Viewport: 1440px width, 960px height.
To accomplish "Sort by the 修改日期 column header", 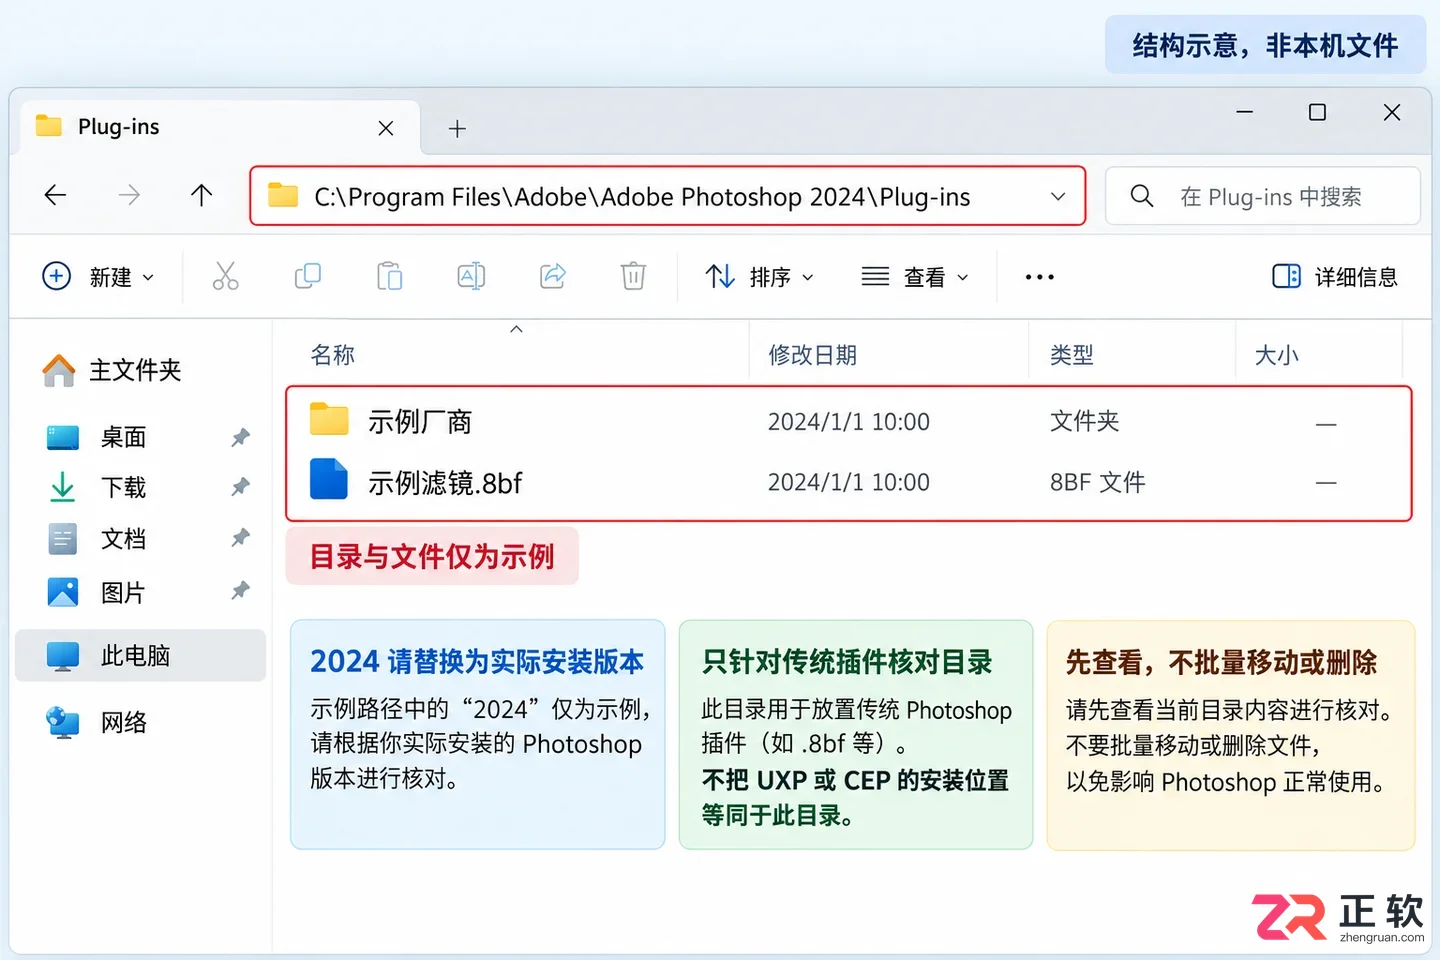I will coord(812,355).
